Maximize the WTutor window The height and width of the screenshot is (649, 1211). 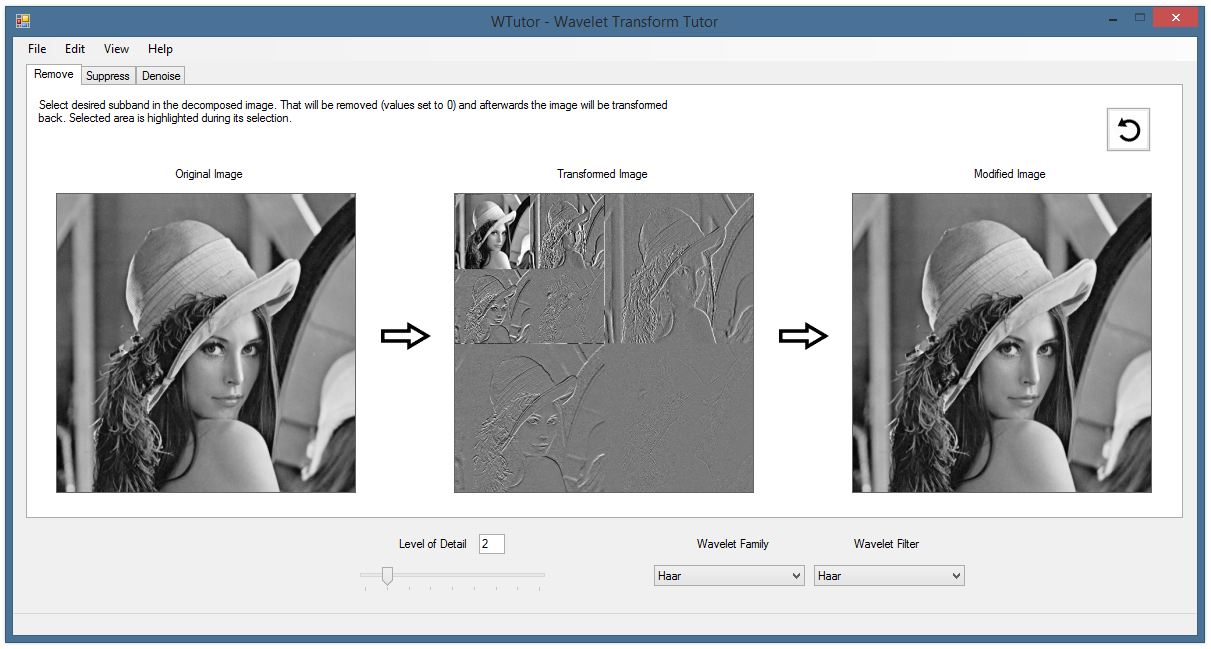(x=1139, y=19)
